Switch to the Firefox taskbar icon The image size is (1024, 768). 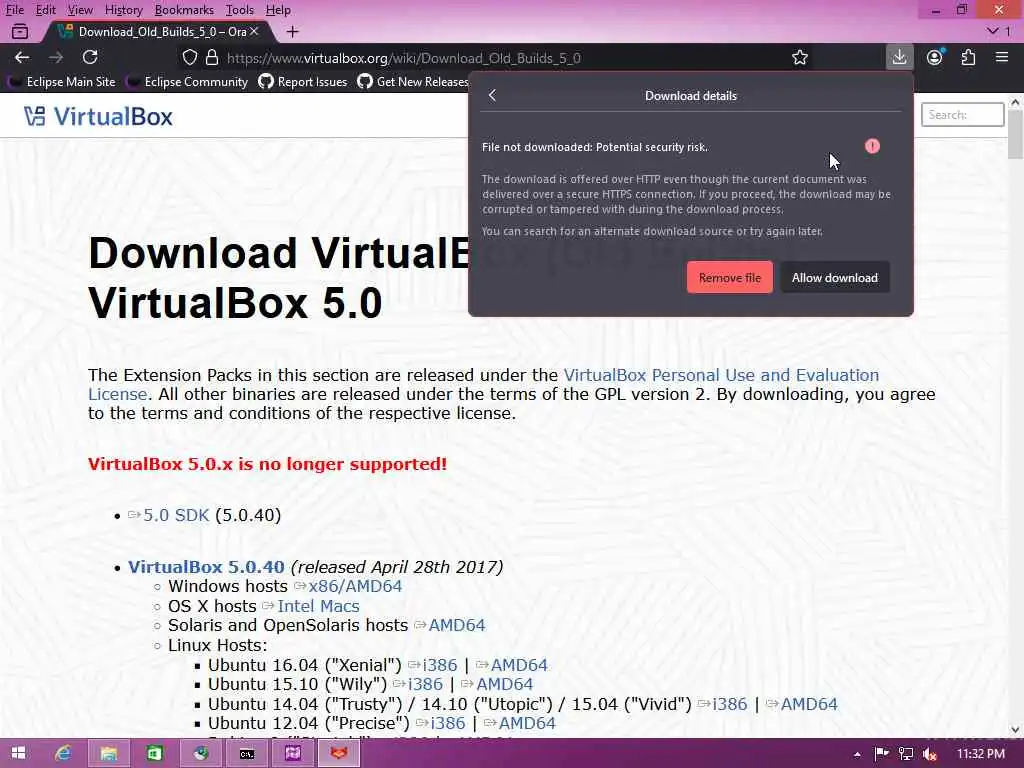click(338, 754)
